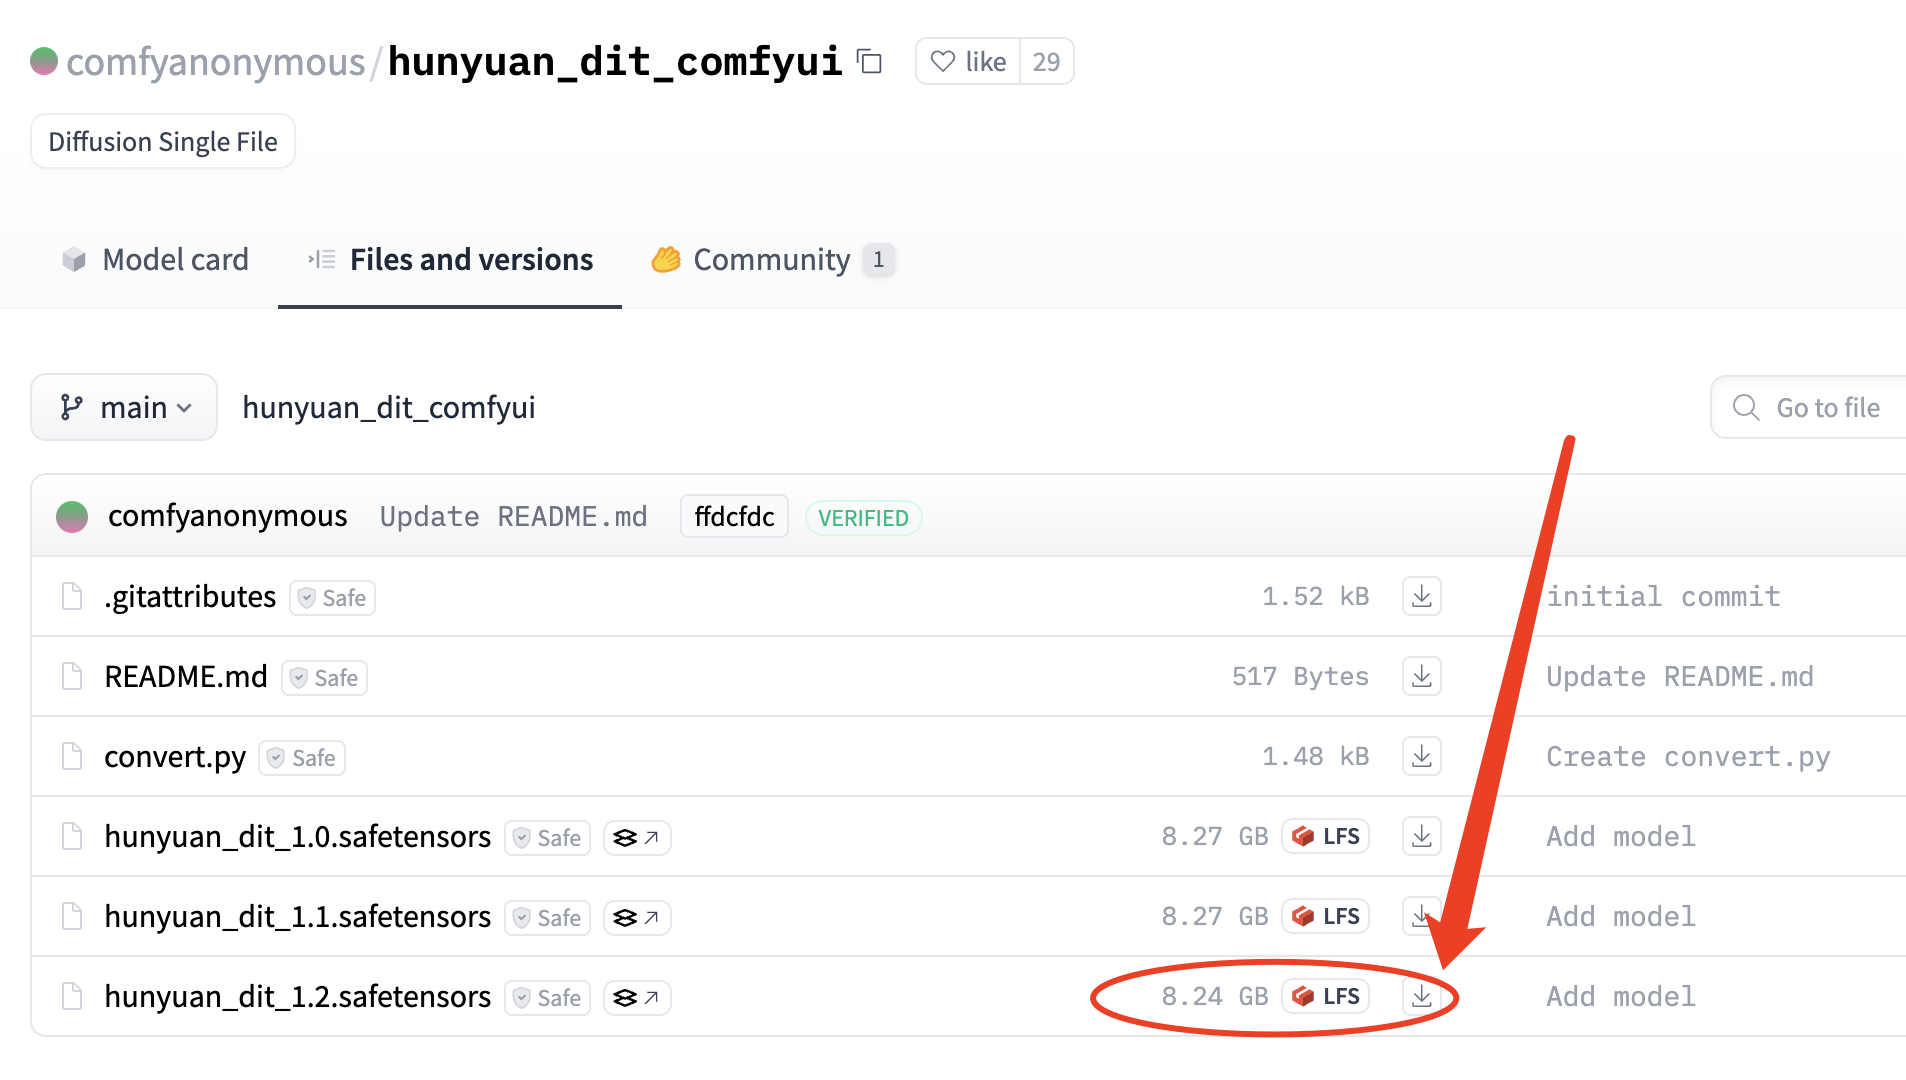This screenshot has height=1080, width=1906.
Task: Copy the model name with the copy icon
Action: point(870,62)
